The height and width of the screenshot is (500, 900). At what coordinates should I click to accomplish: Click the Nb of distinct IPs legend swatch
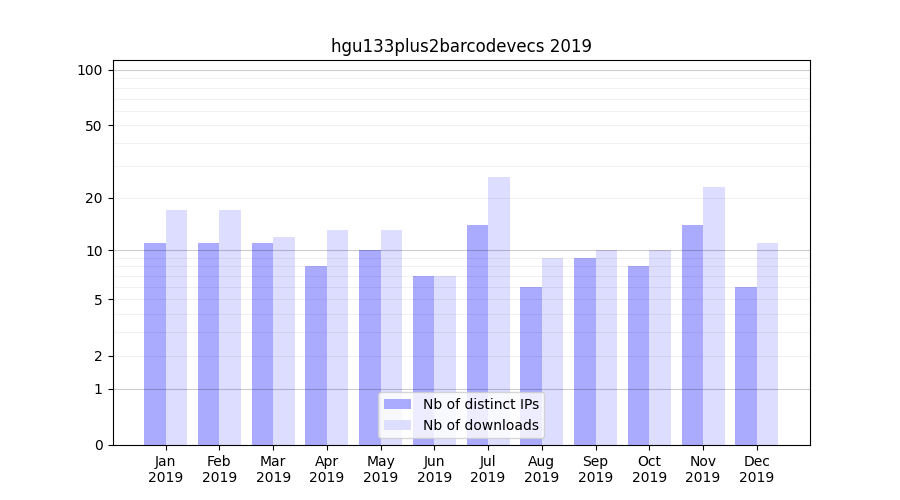397,404
